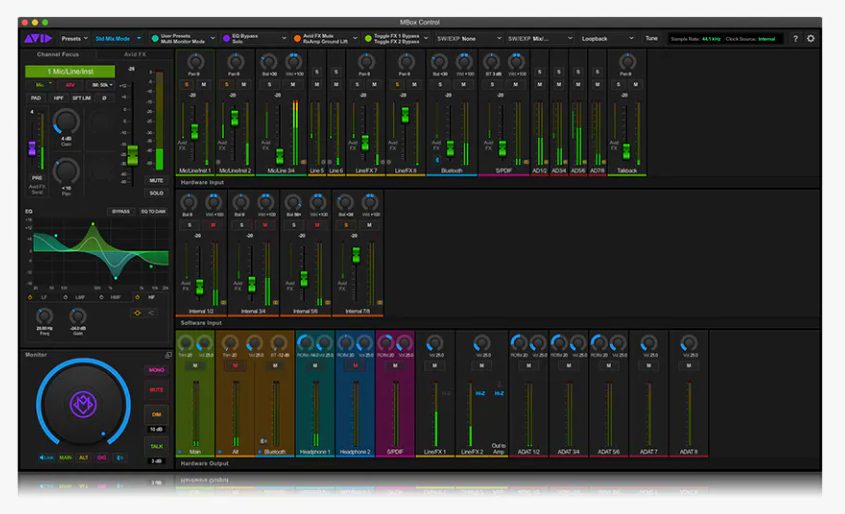
Task: Click the volume knob on LineFX 1 output
Action: coord(434,343)
